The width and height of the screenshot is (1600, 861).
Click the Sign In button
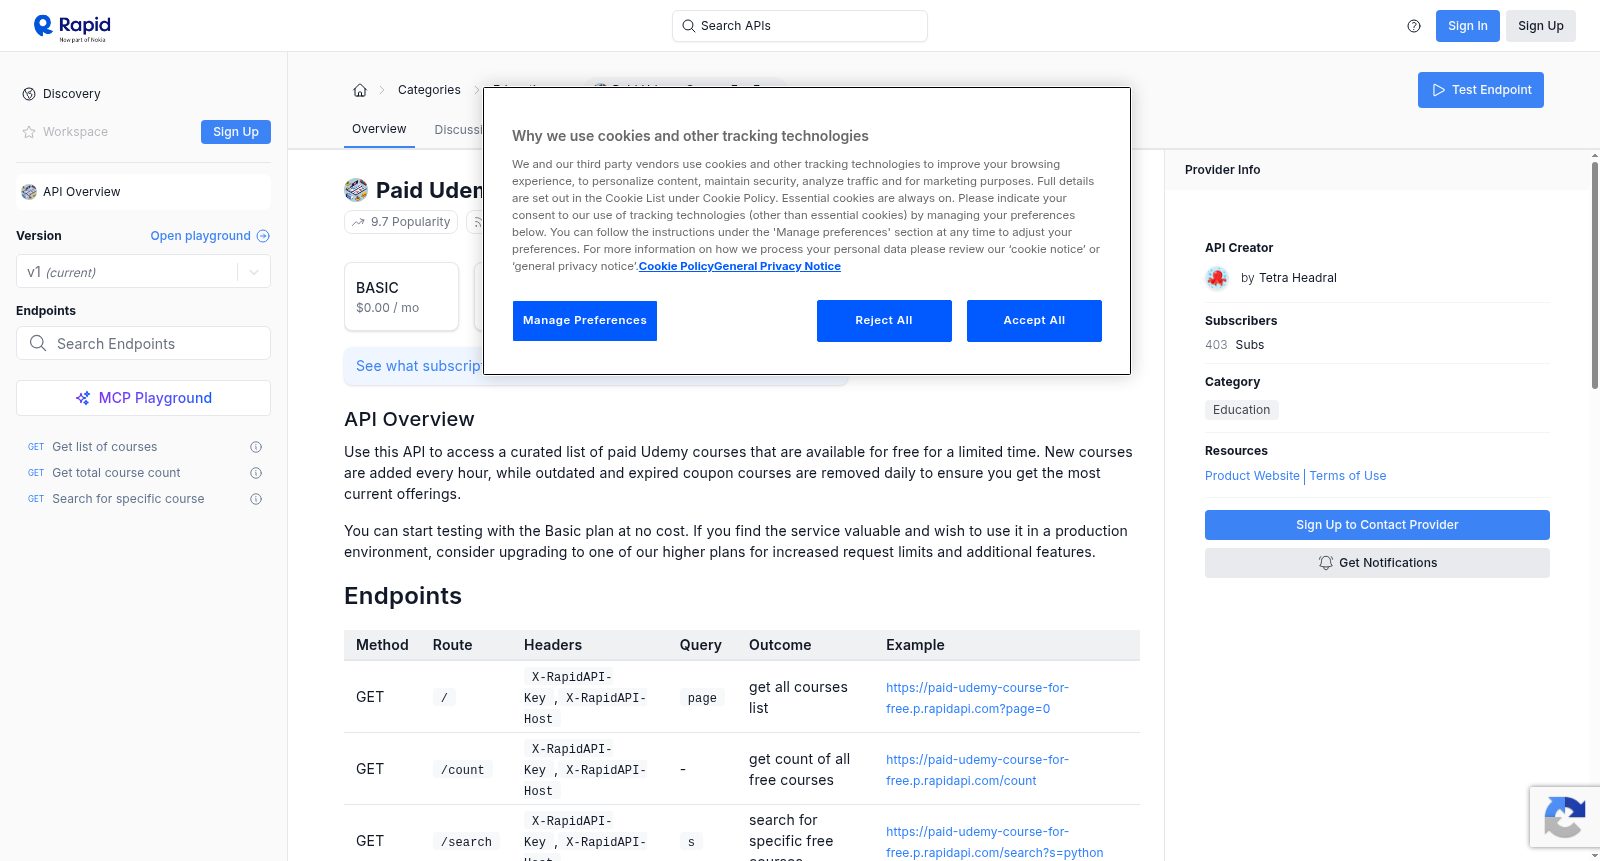coord(1468,26)
